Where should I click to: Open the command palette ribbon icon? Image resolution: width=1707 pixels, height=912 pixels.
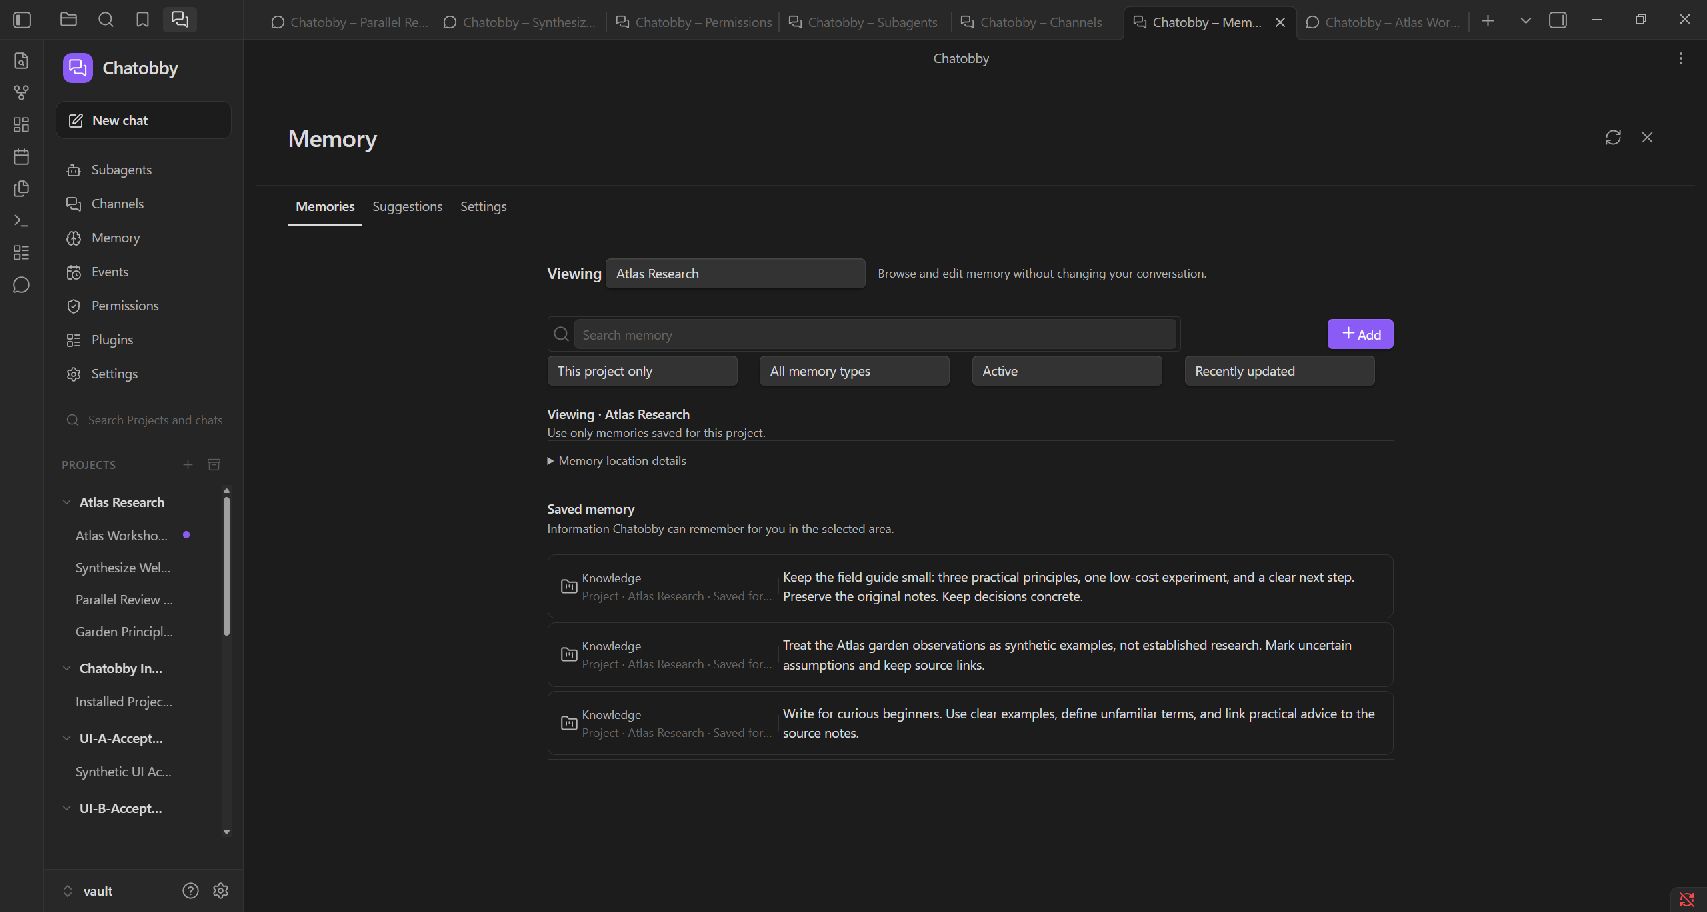(21, 221)
